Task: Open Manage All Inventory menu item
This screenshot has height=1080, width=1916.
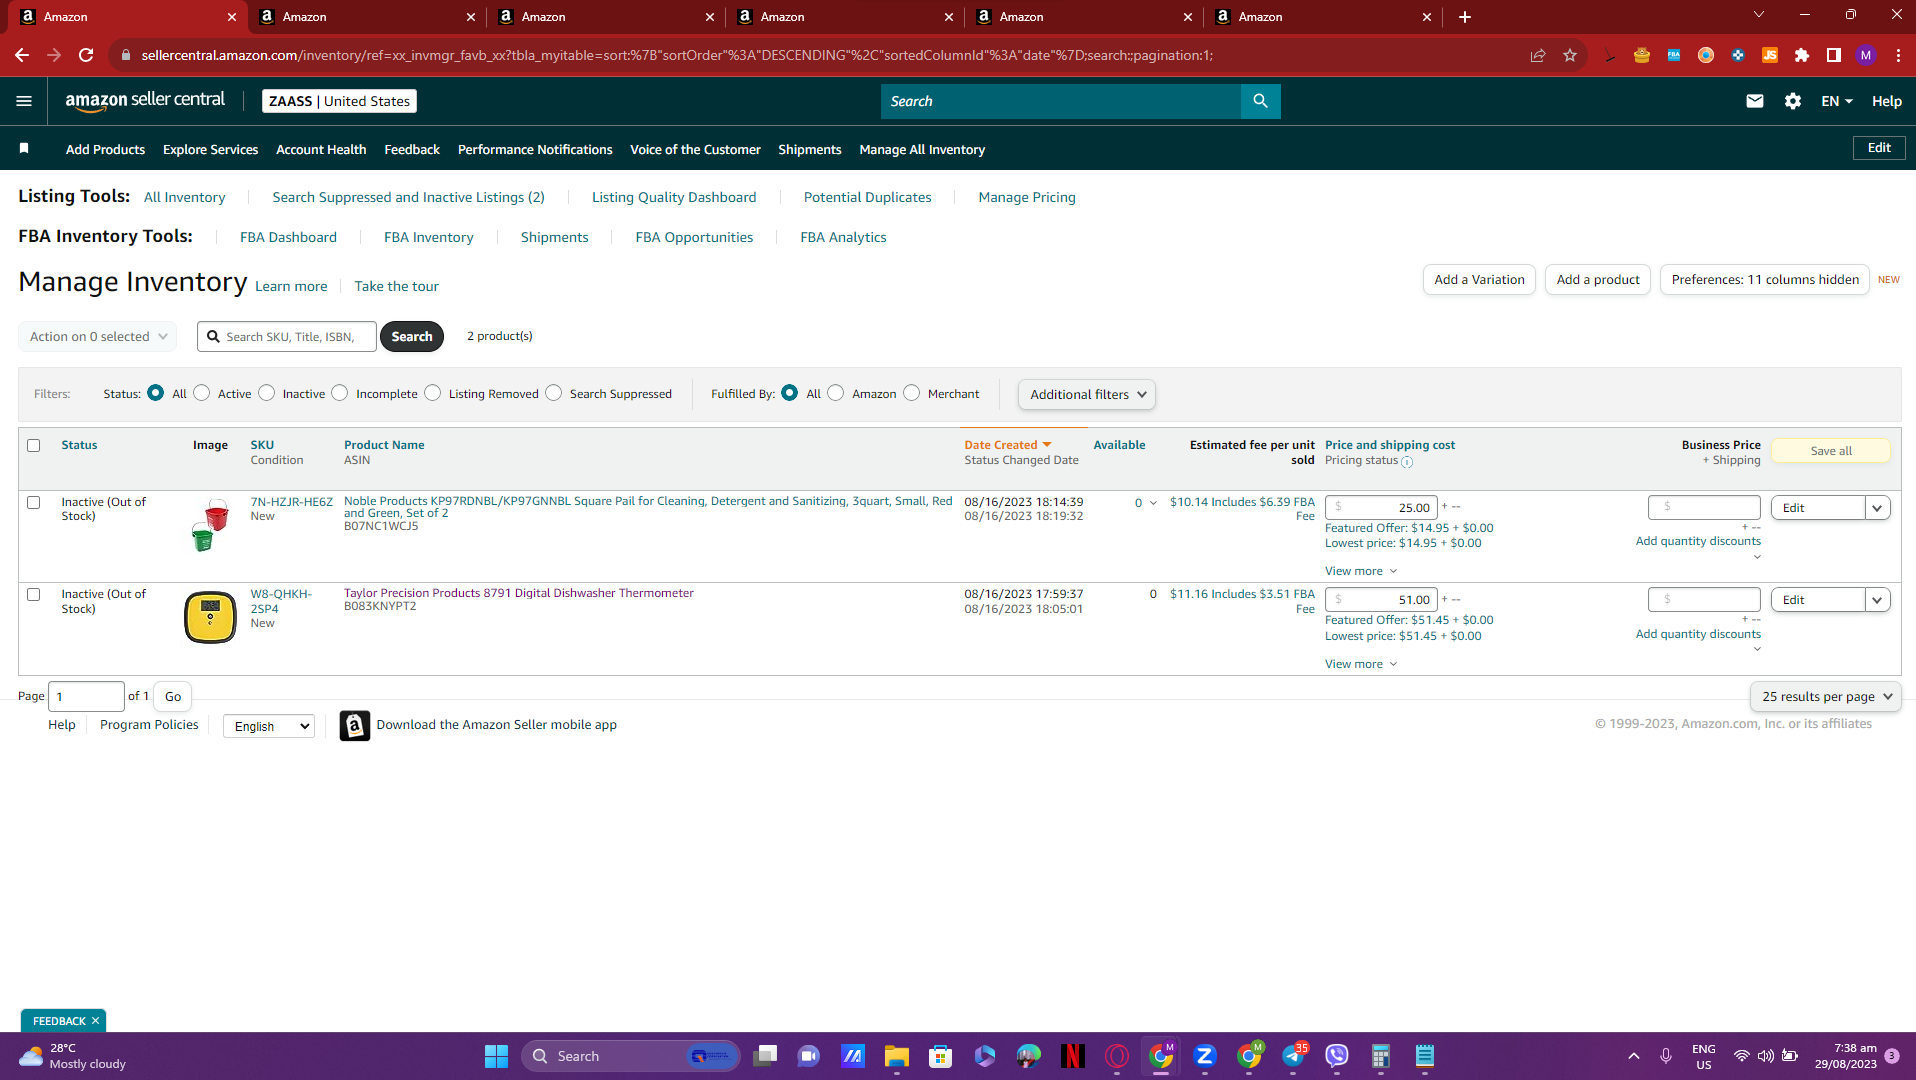Action: click(x=922, y=149)
